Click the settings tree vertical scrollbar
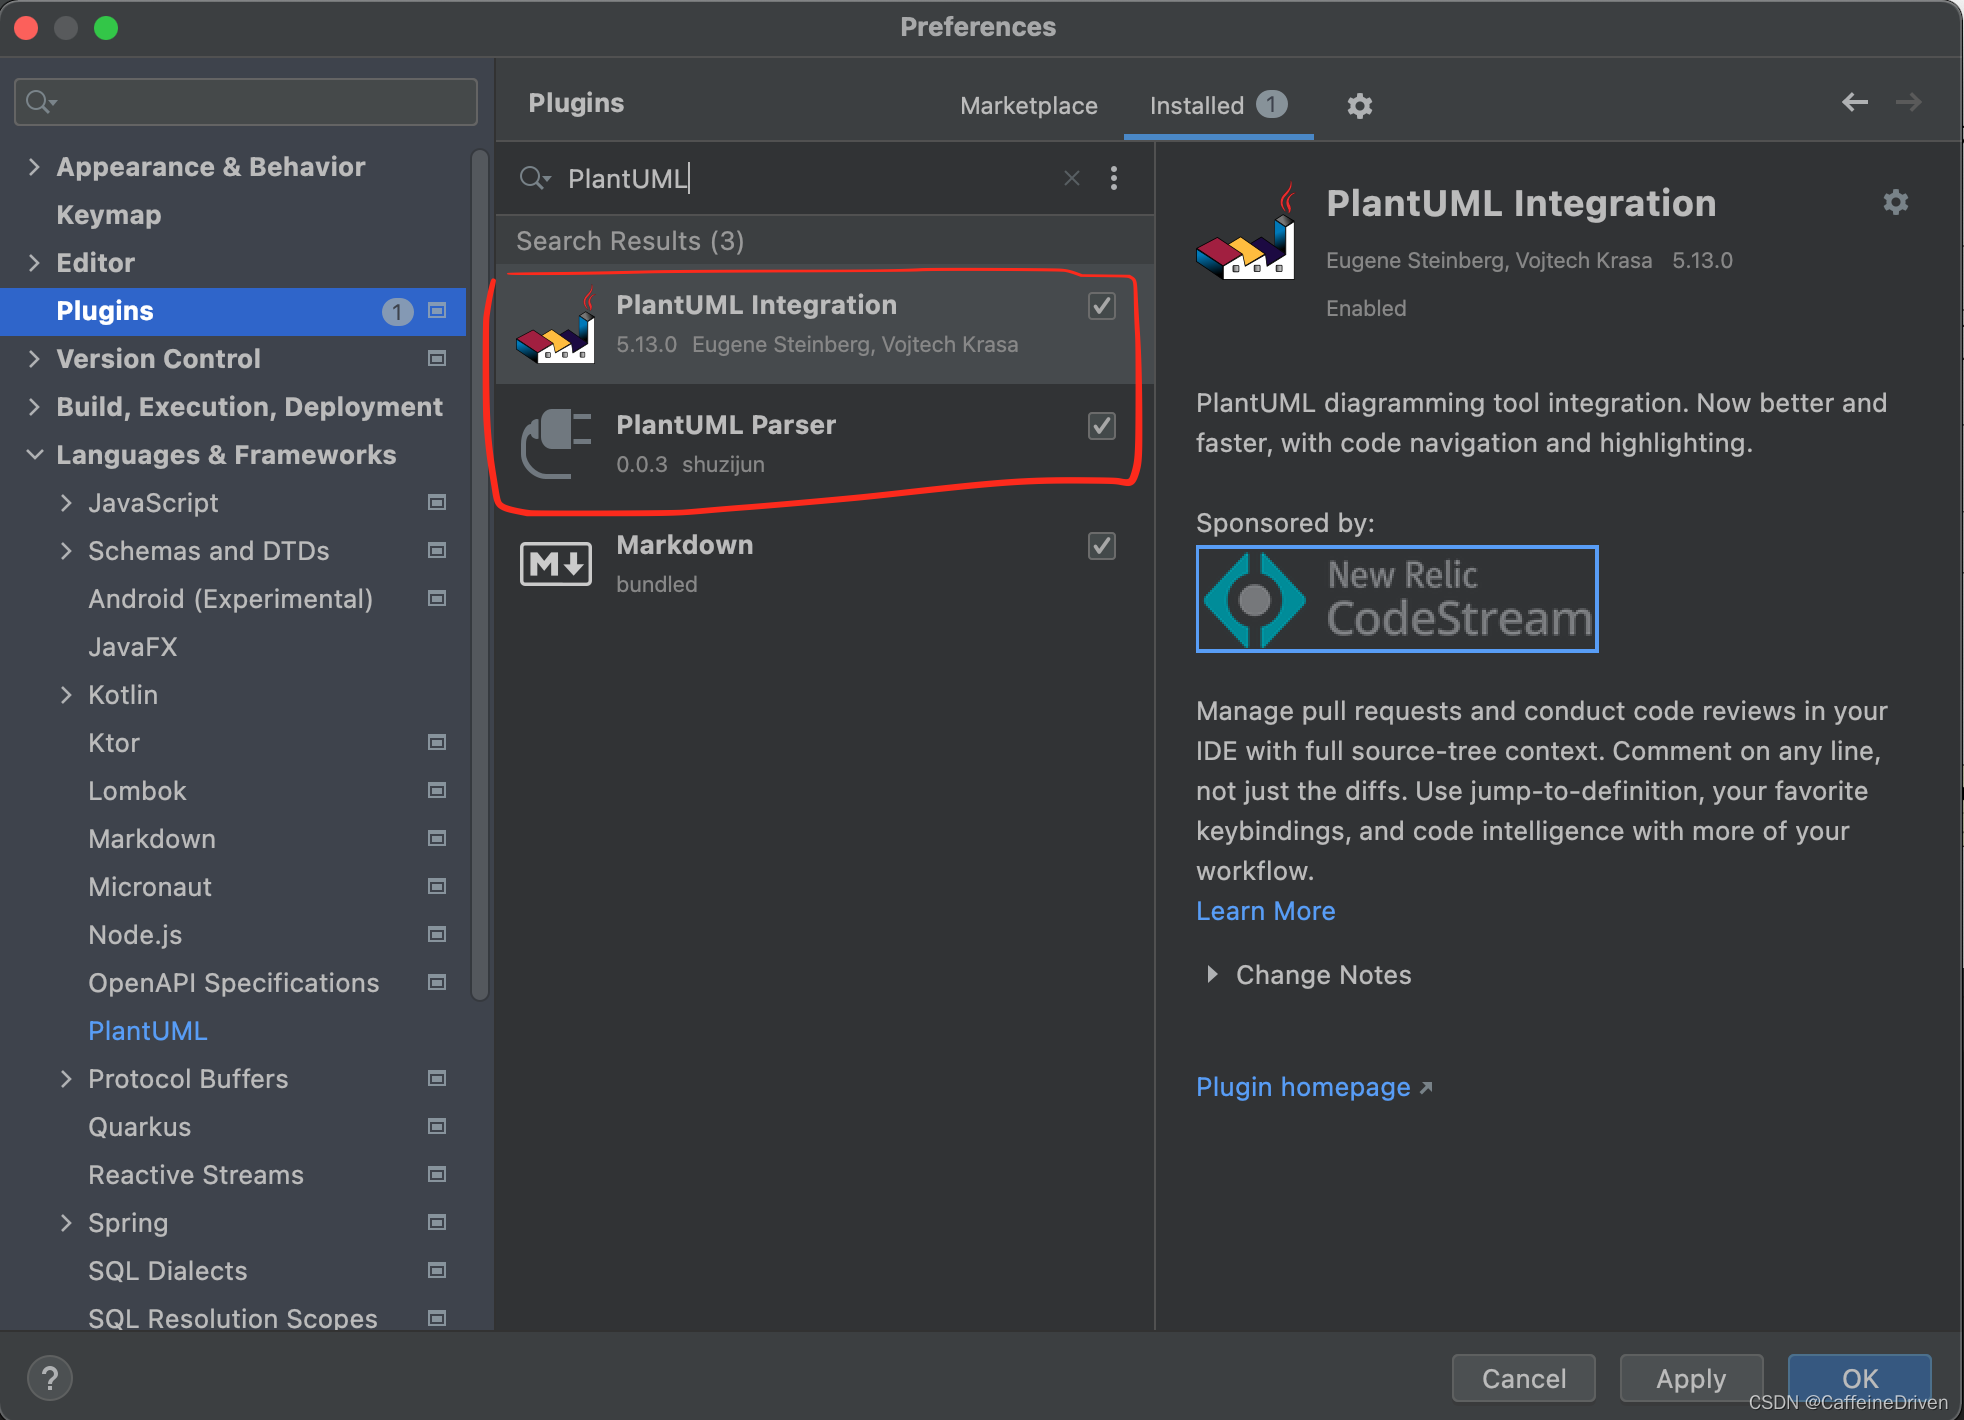 (480, 575)
